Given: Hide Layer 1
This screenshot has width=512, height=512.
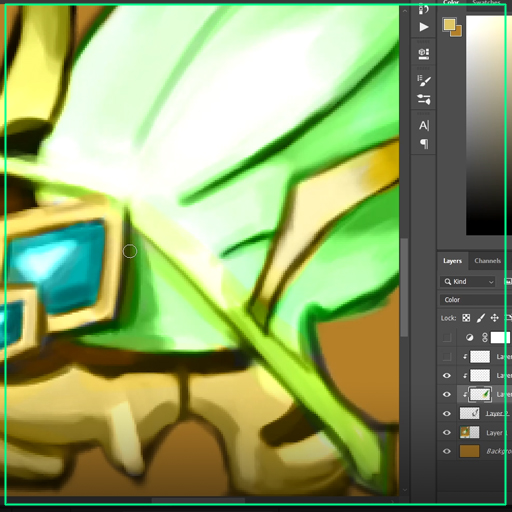Looking at the screenshot, I should point(447,433).
